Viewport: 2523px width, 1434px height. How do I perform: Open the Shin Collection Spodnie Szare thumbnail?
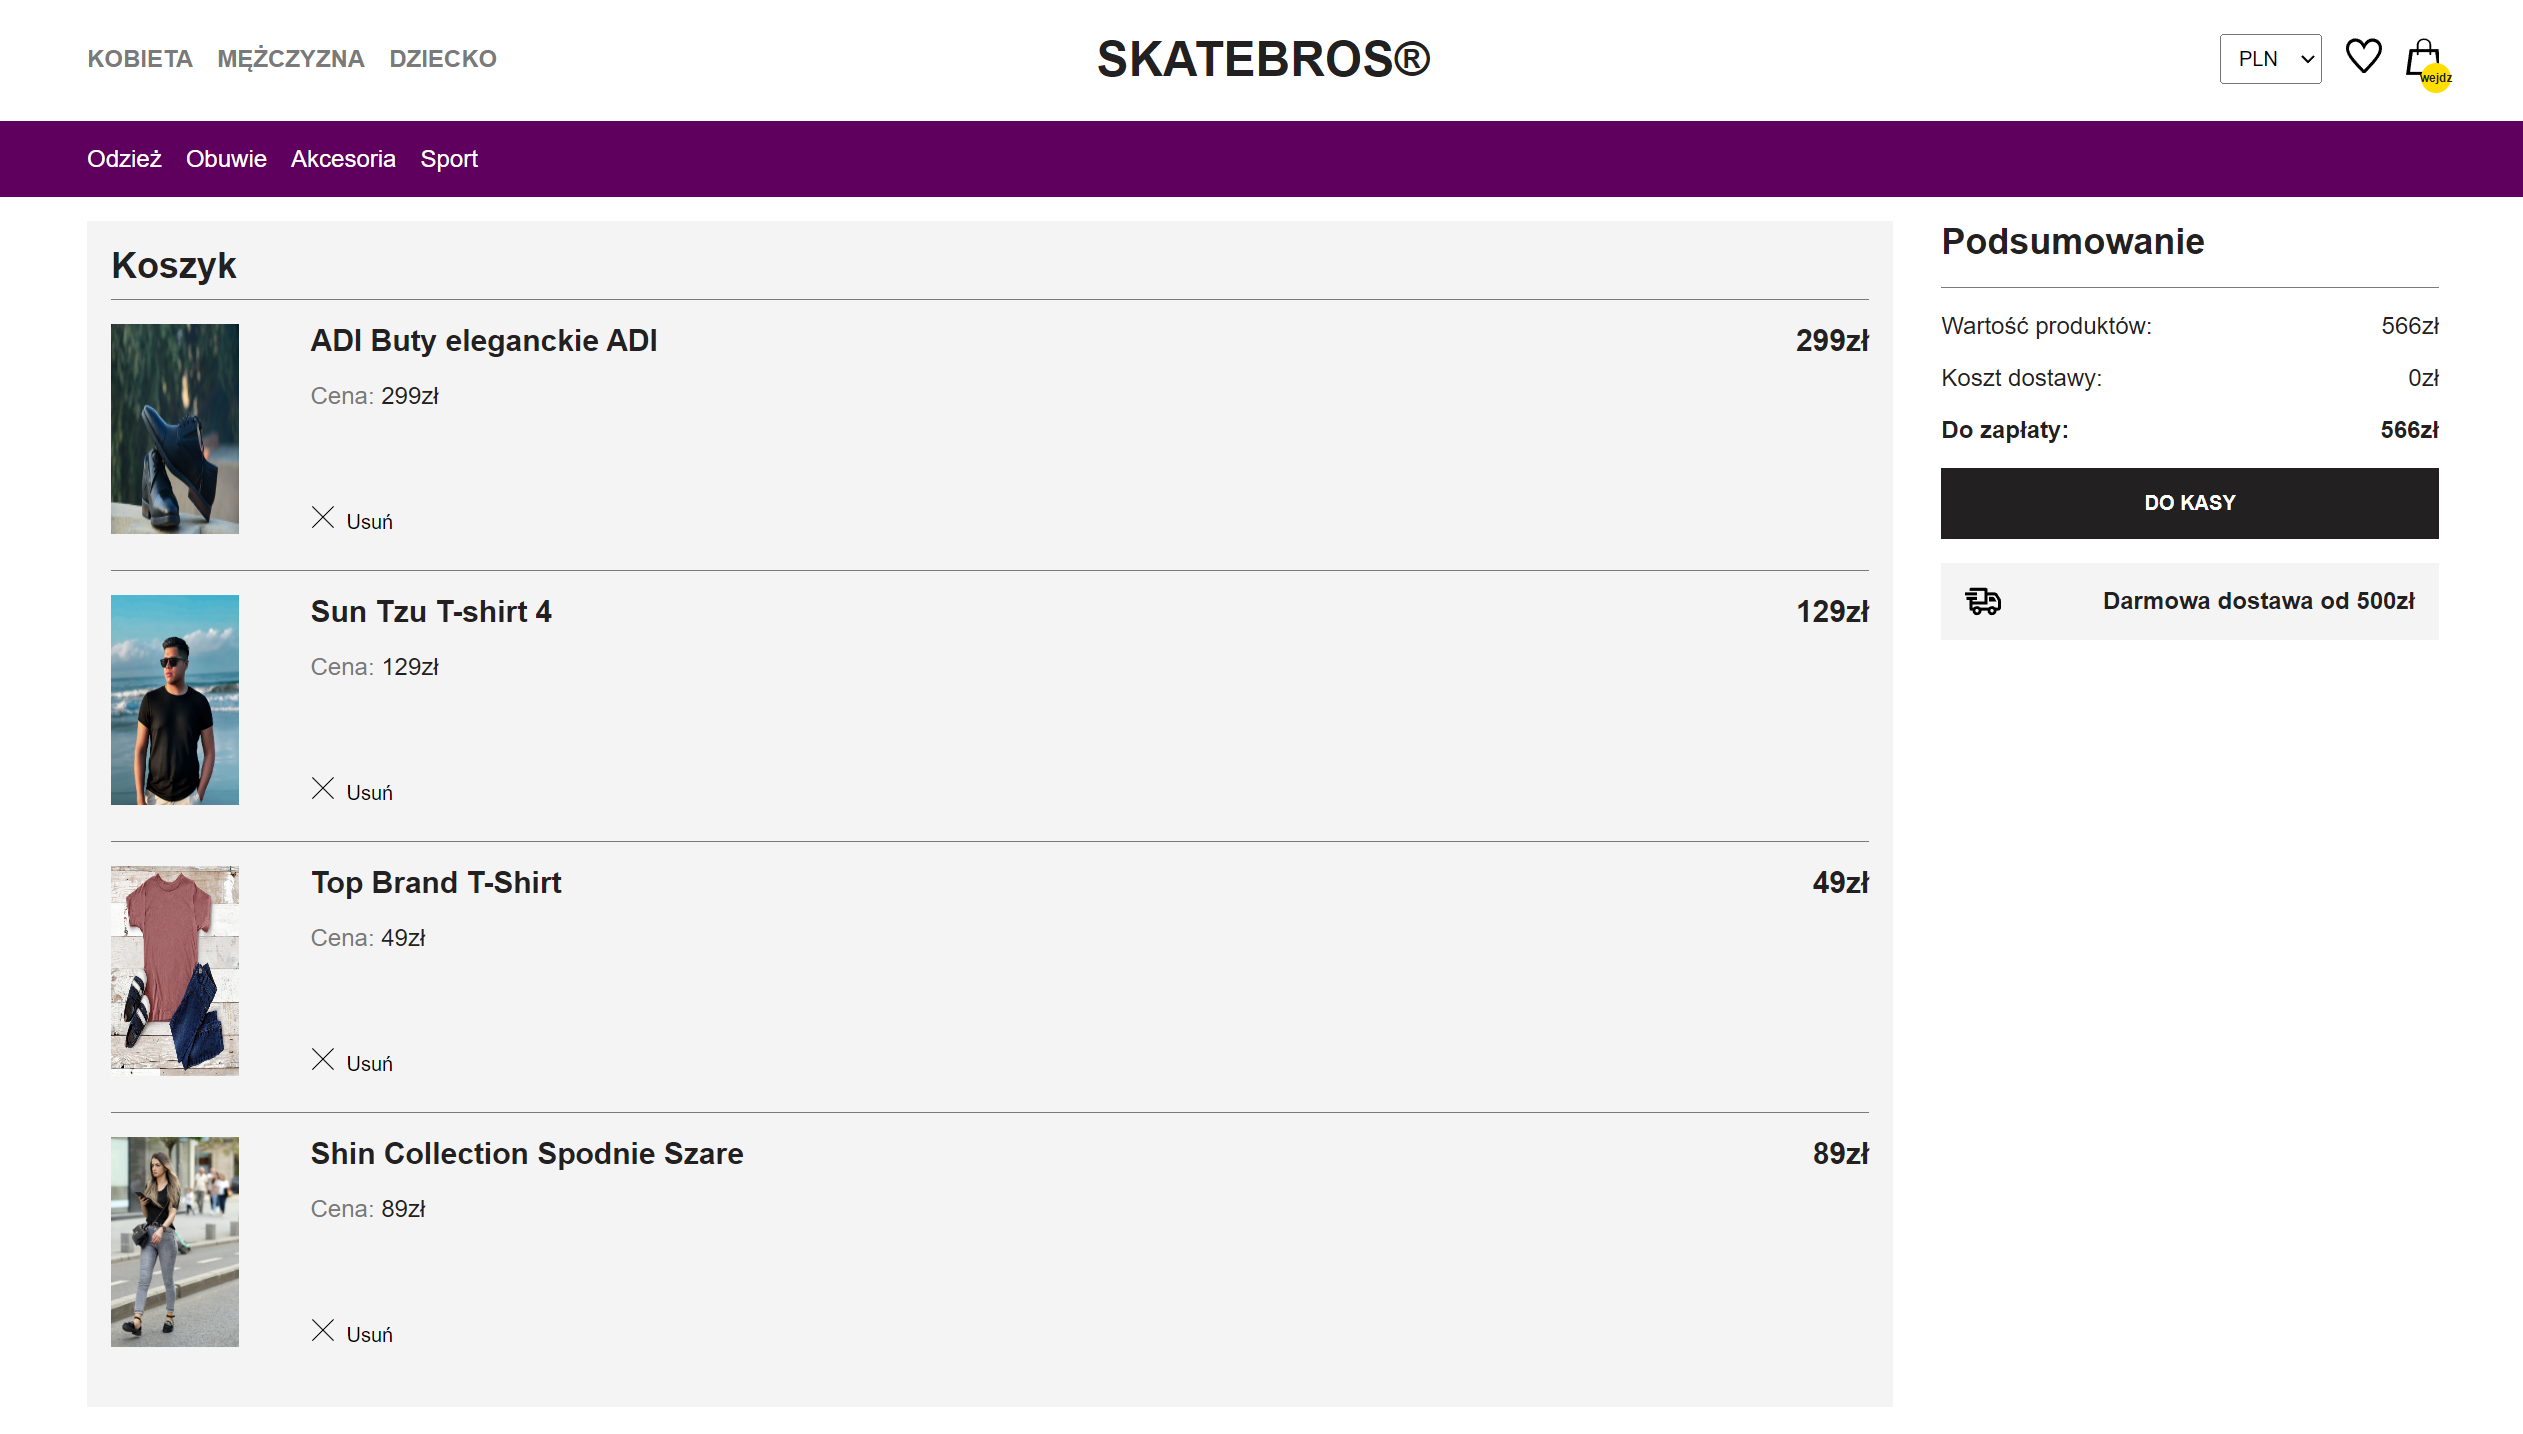point(175,1242)
